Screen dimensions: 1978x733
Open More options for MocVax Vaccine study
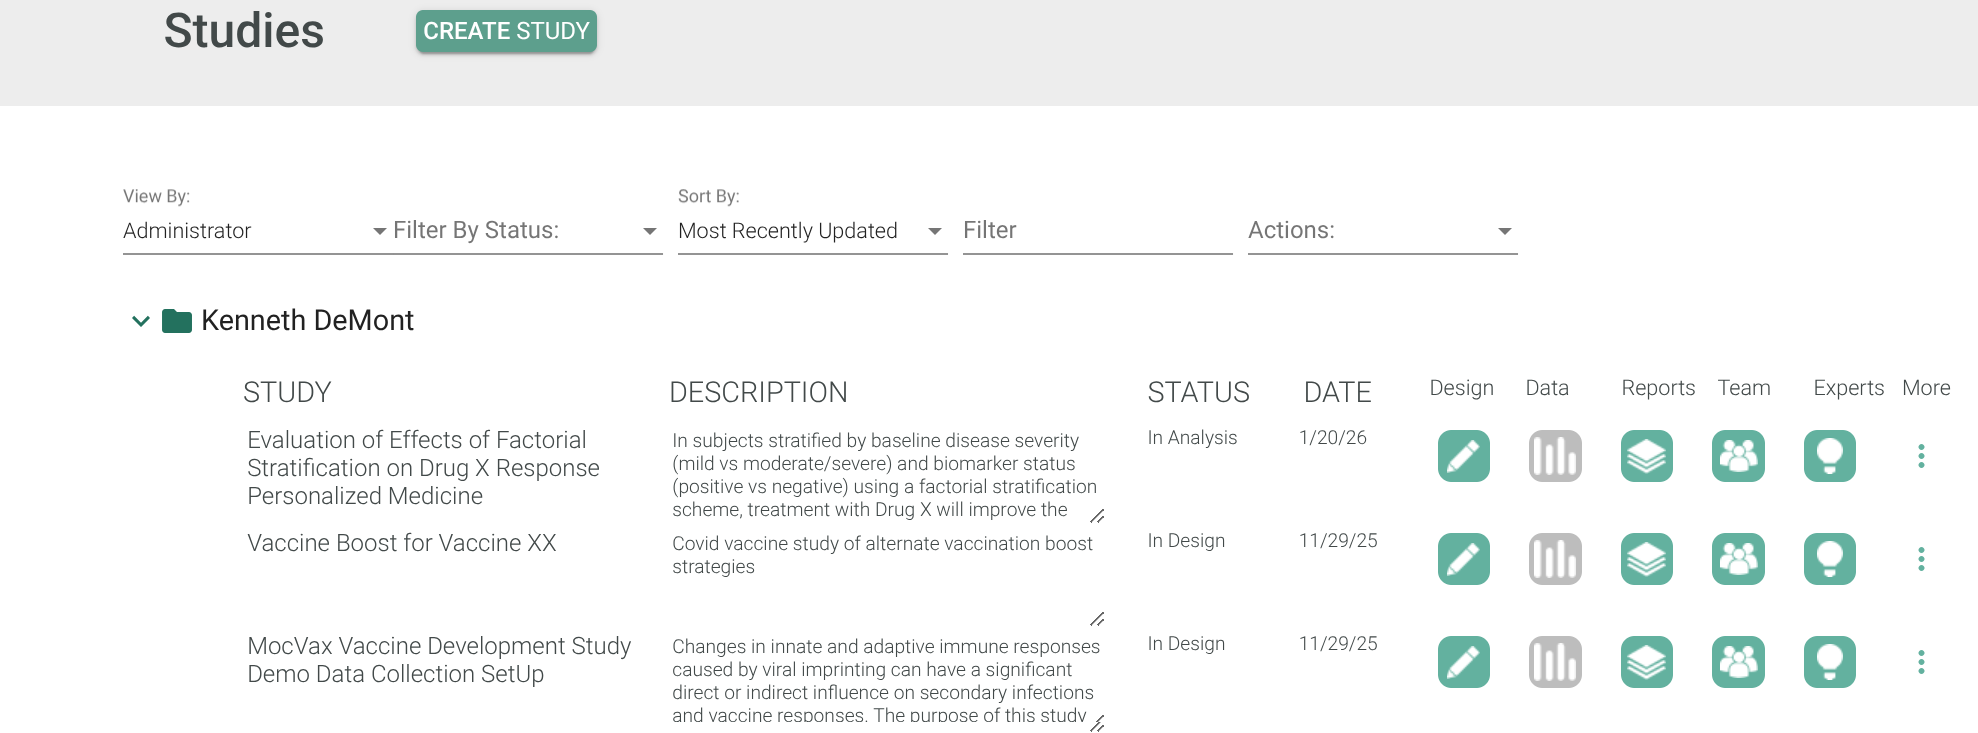pyautogui.click(x=1921, y=662)
